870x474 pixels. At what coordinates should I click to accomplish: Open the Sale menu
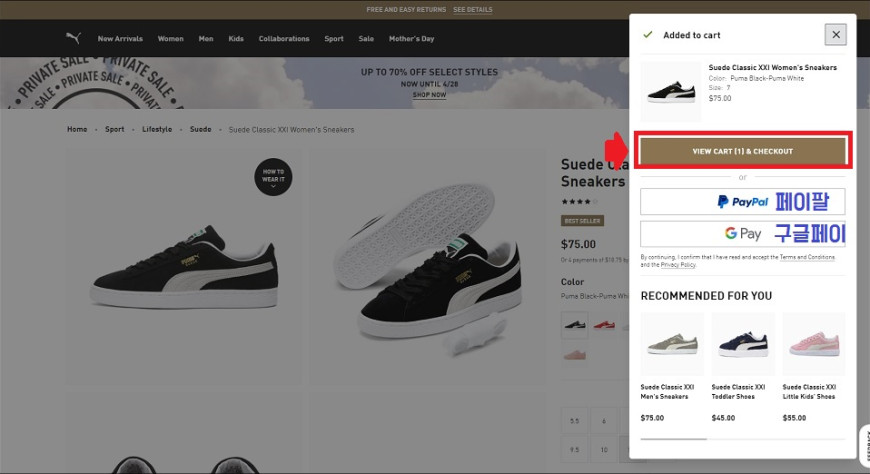click(x=366, y=39)
